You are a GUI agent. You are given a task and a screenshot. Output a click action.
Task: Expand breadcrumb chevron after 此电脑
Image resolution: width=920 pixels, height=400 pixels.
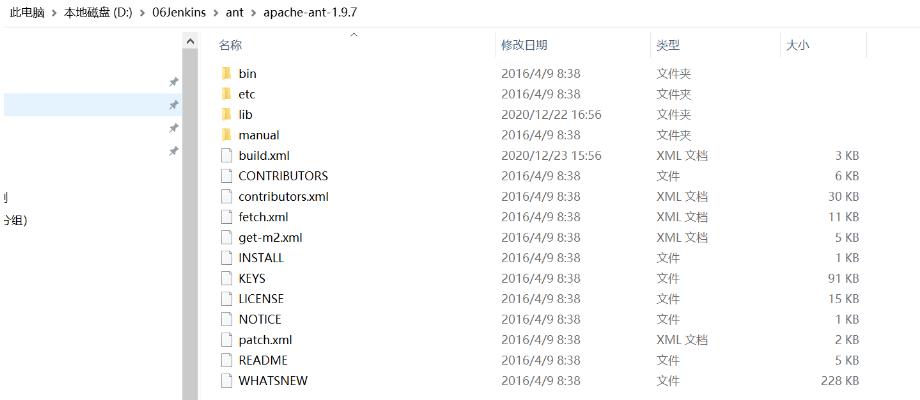click(x=55, y=13)
